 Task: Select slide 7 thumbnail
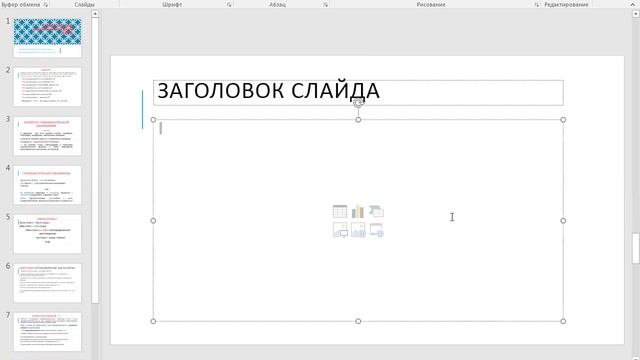[47, 332]
